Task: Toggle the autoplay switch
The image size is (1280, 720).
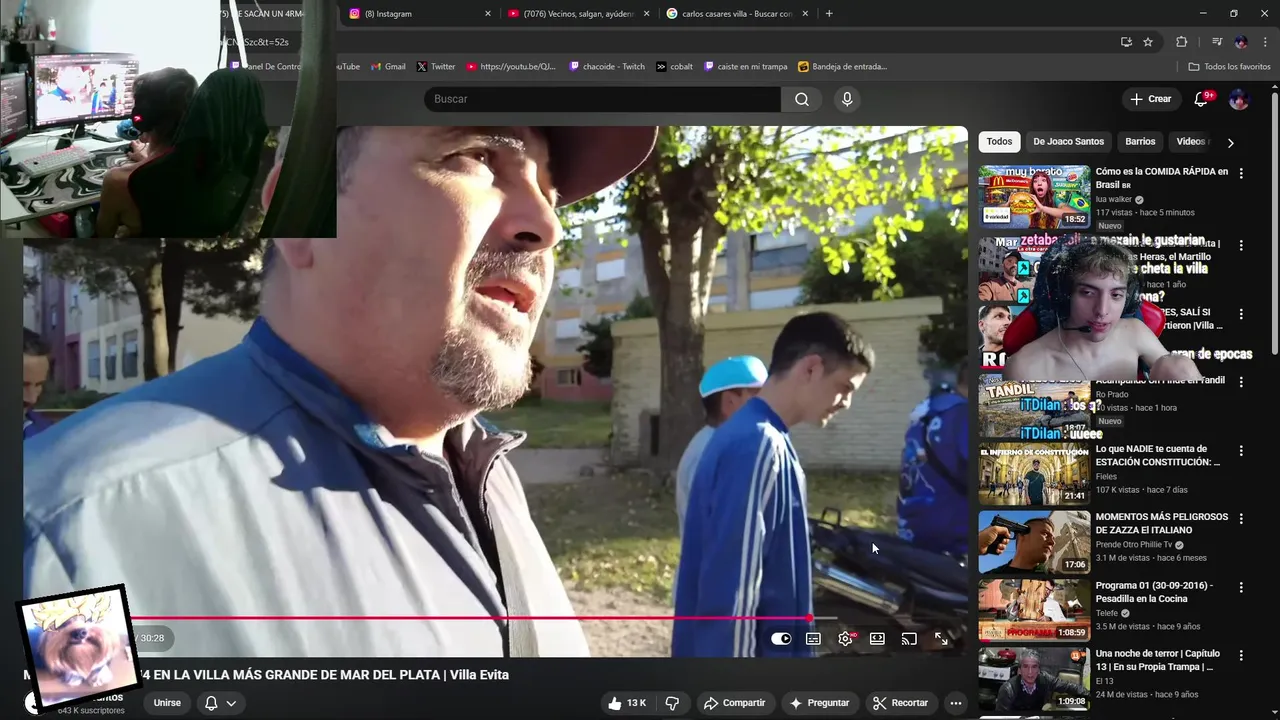Action: [781, 638]
